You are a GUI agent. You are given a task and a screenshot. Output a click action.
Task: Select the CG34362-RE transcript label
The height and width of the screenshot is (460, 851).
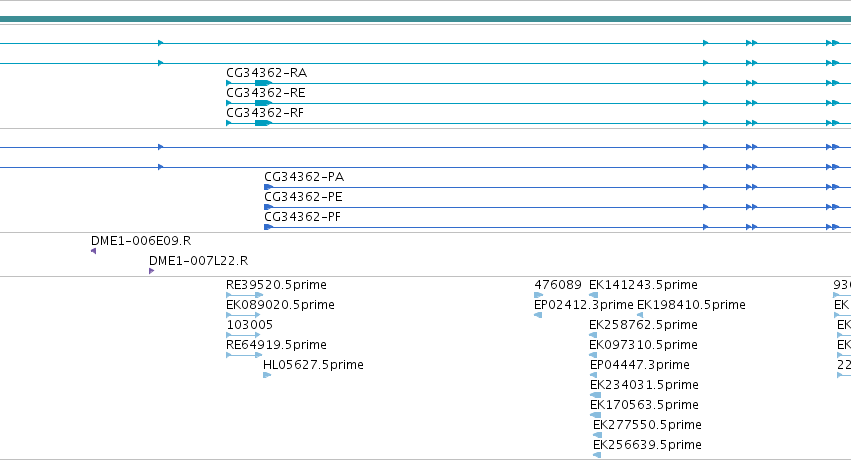[265, 93]
